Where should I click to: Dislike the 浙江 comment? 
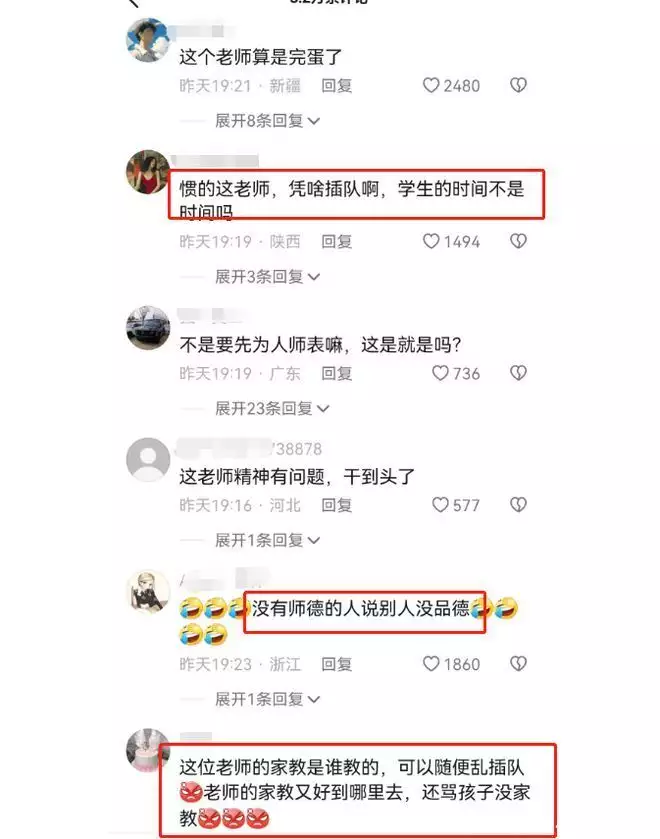(518, 664)
